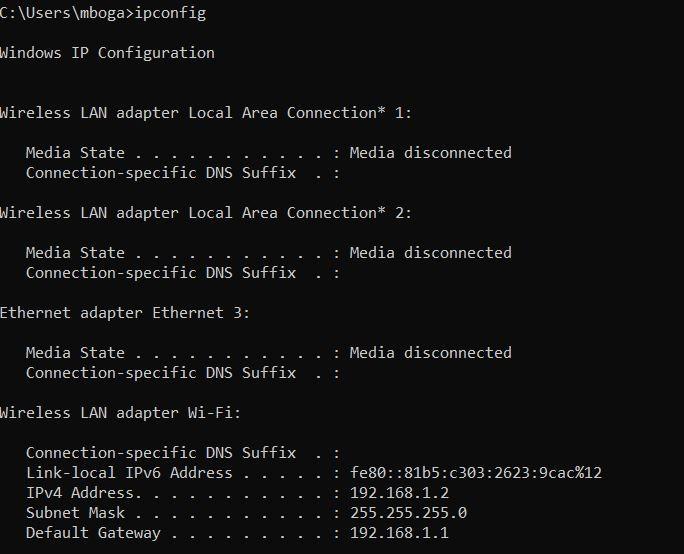Screen dimensions: 684x554
Task: Click Media disconnected under Connection* 2
Action: [431, 253]
